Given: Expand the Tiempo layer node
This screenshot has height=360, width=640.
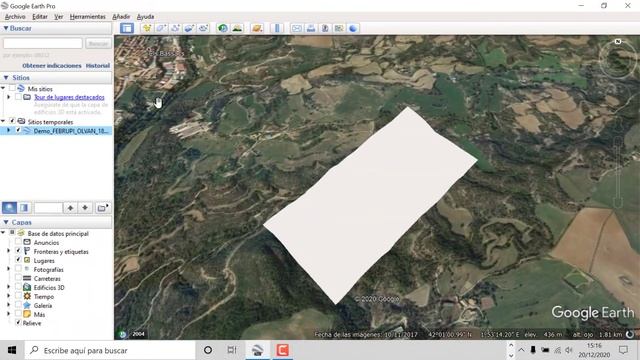Looking at the screenshot, I should (x=9, y=296).
